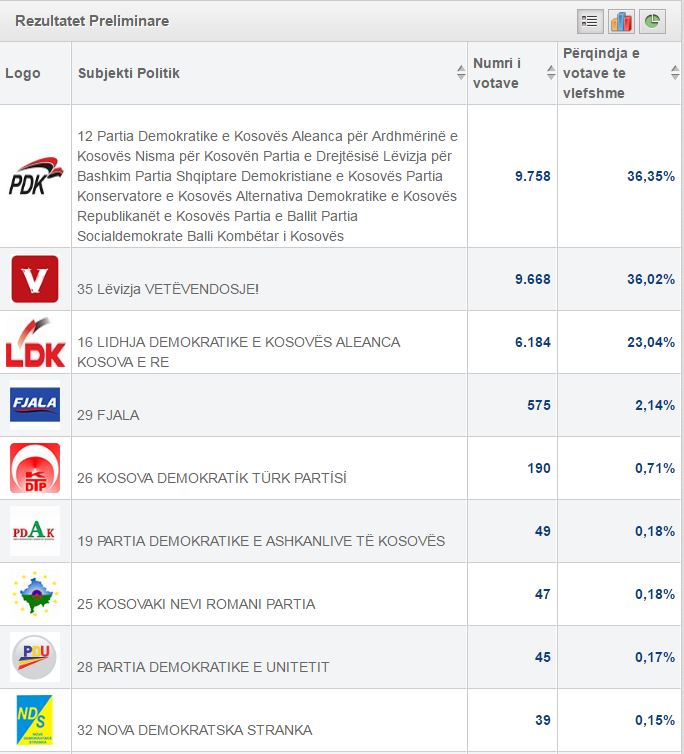Viewport: 684px width, 754px height.
Task: Click the PDAK party logo
Action: tap(35, 531)
